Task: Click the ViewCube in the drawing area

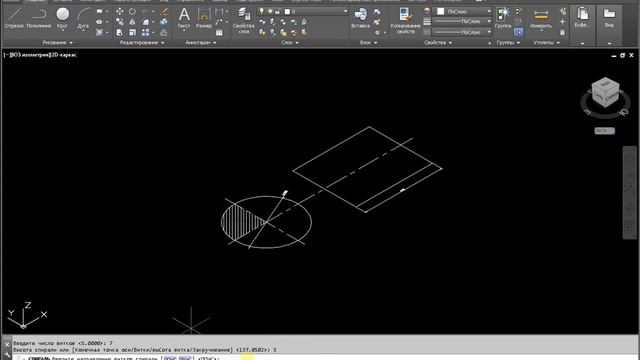Action: click(x=605, y=93)
